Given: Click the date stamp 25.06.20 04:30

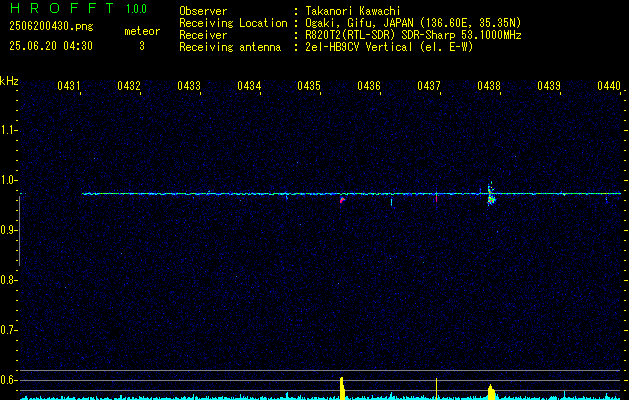Looking at the screenshot, I should click(x=51, y=46).
